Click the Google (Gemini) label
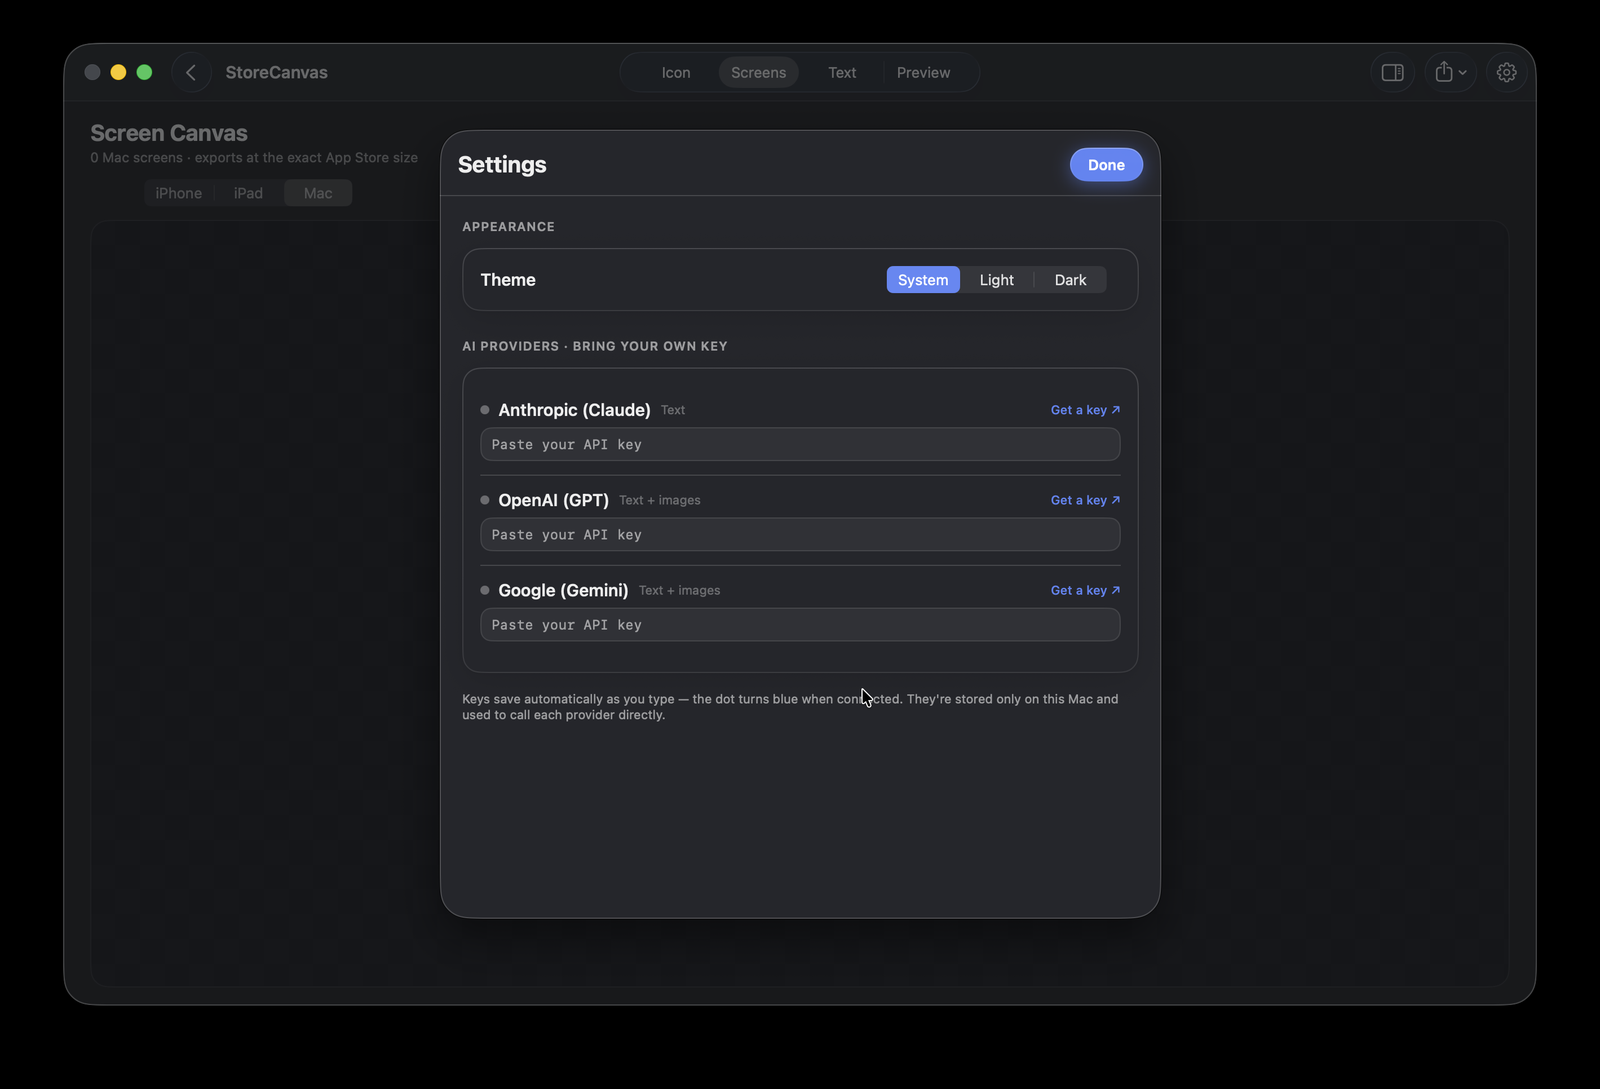Image resolution: width=1600 pixels, height=1089 pixels. tap(563, 590)
